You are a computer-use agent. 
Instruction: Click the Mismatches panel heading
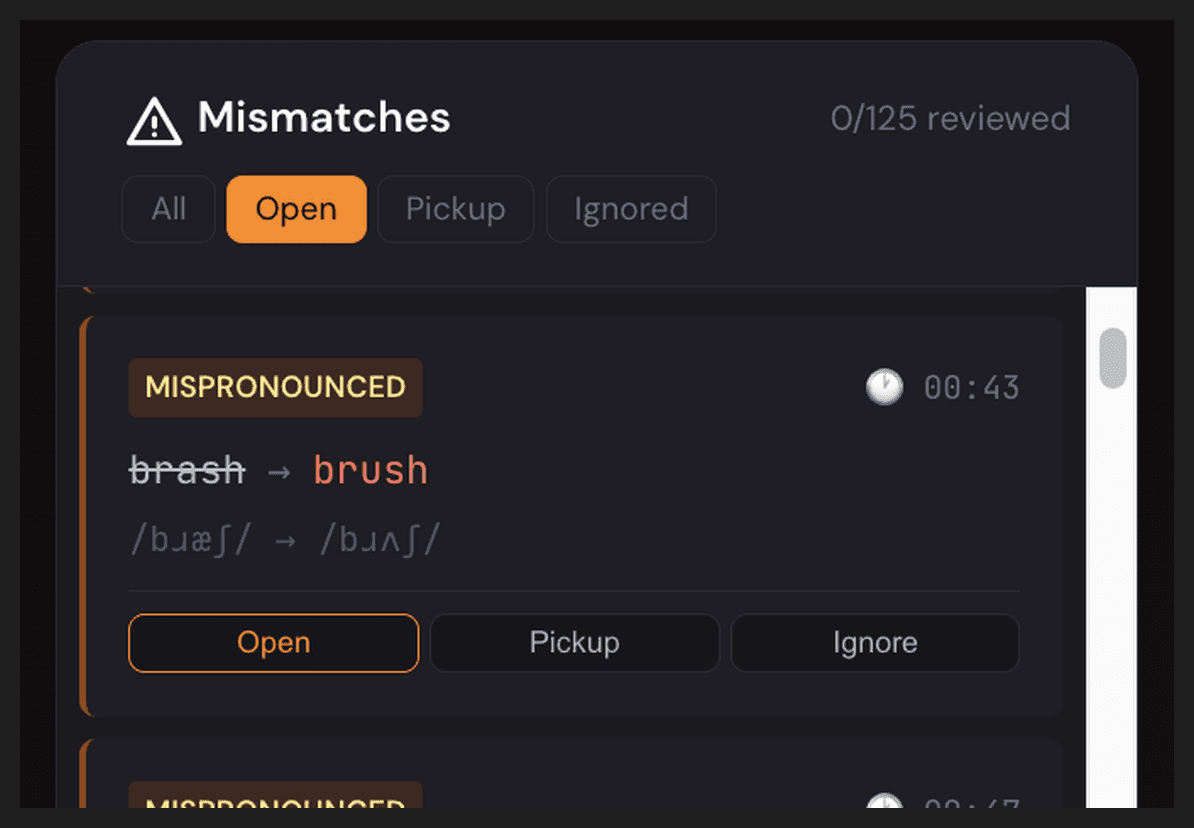tap(323, 118)
